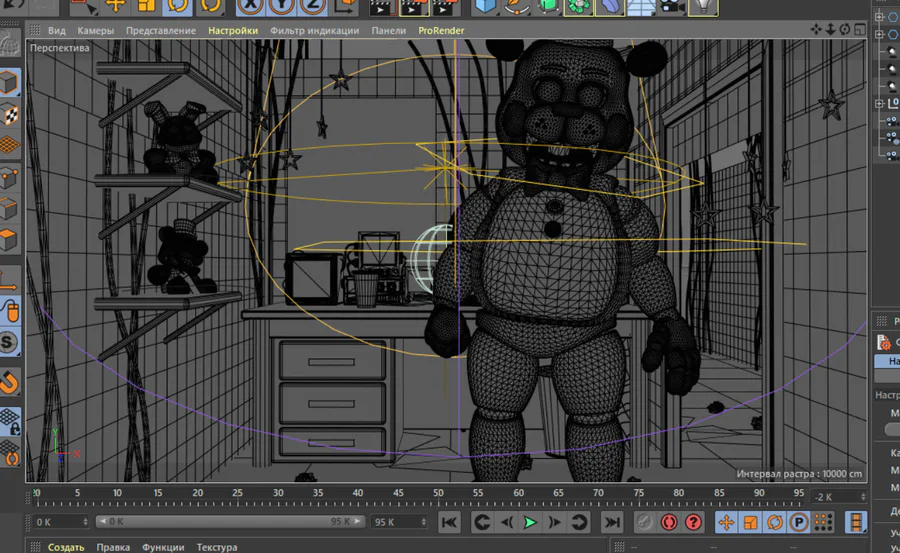
Task: Open the Камеры menu
Action: (95, 30)
